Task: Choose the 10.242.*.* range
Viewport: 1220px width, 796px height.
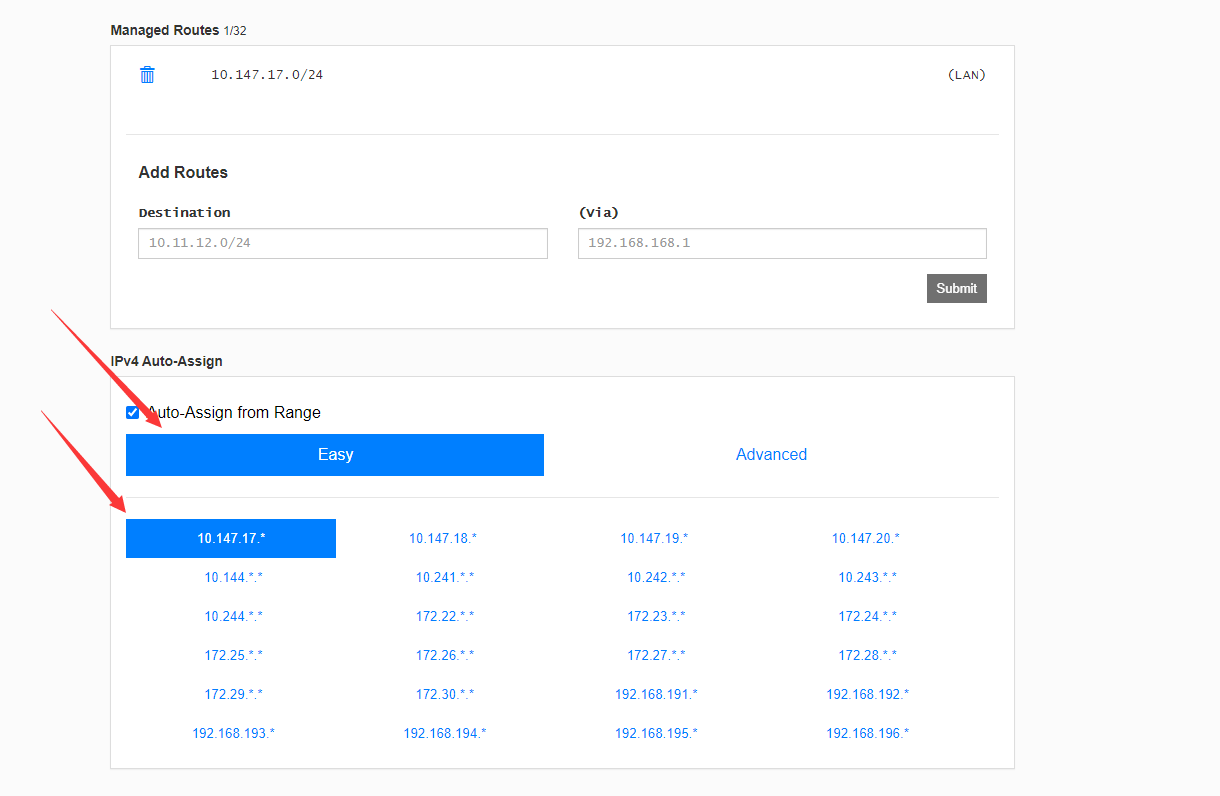Action: 656,577
